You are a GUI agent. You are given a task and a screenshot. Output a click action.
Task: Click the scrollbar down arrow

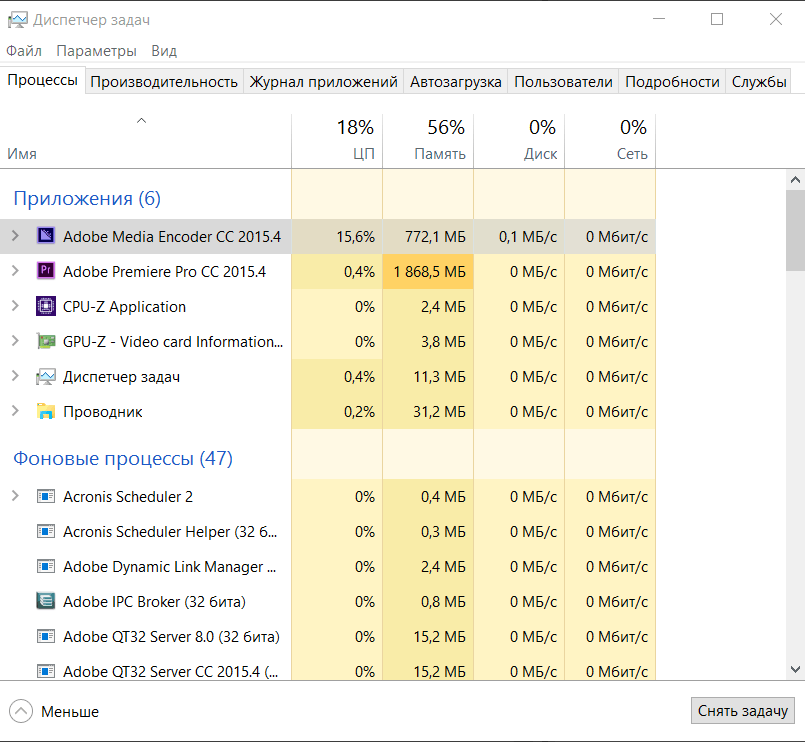coord(795,669)
